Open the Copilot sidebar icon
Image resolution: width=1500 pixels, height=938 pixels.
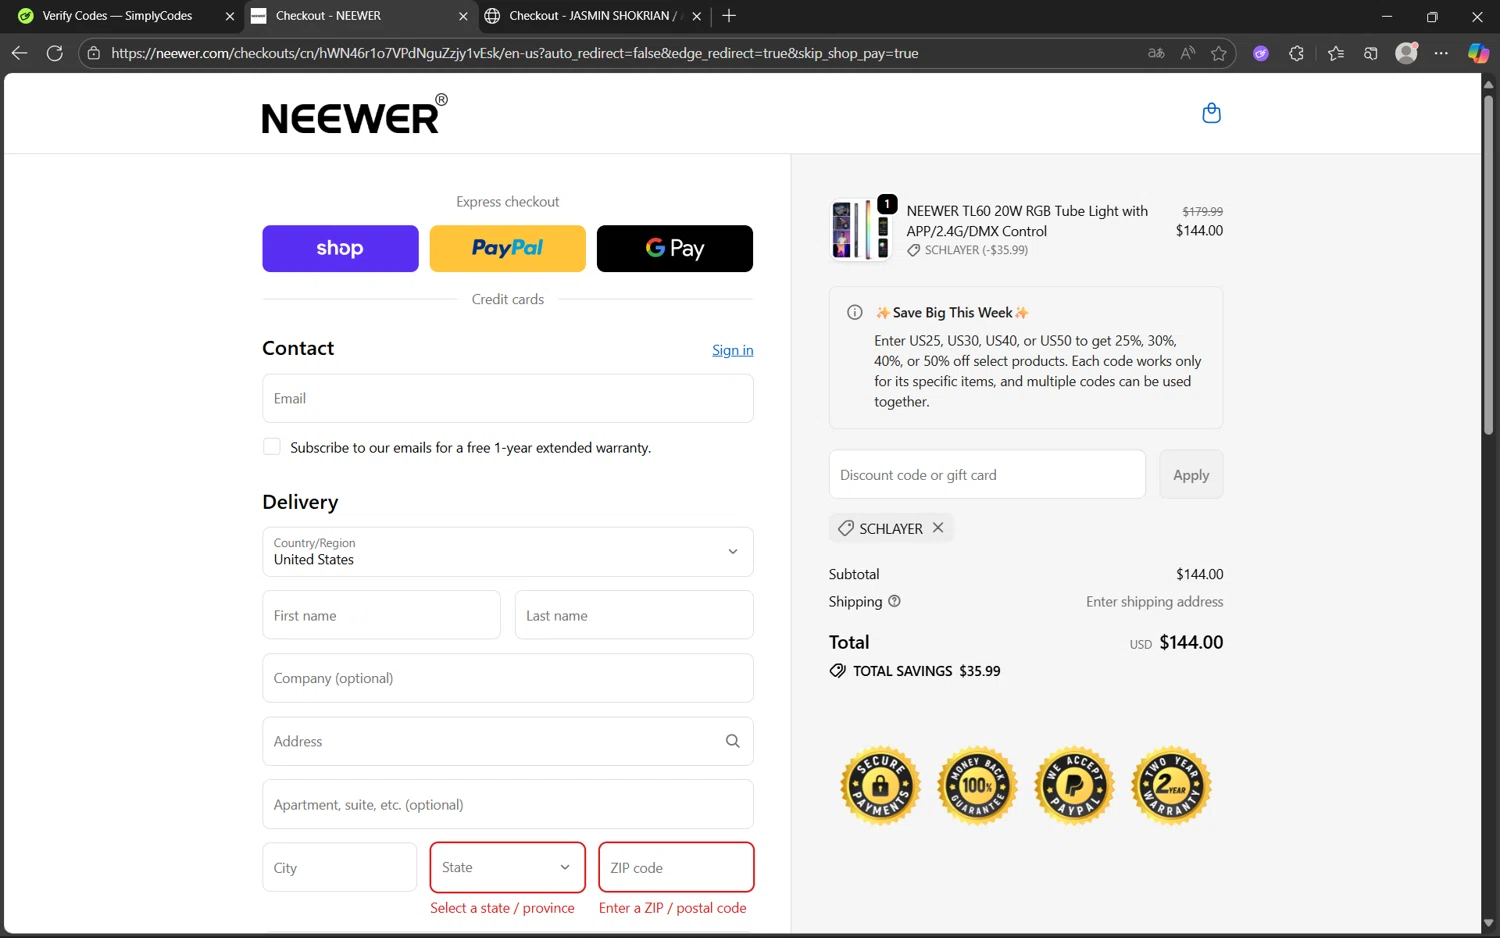[1478, 53]
